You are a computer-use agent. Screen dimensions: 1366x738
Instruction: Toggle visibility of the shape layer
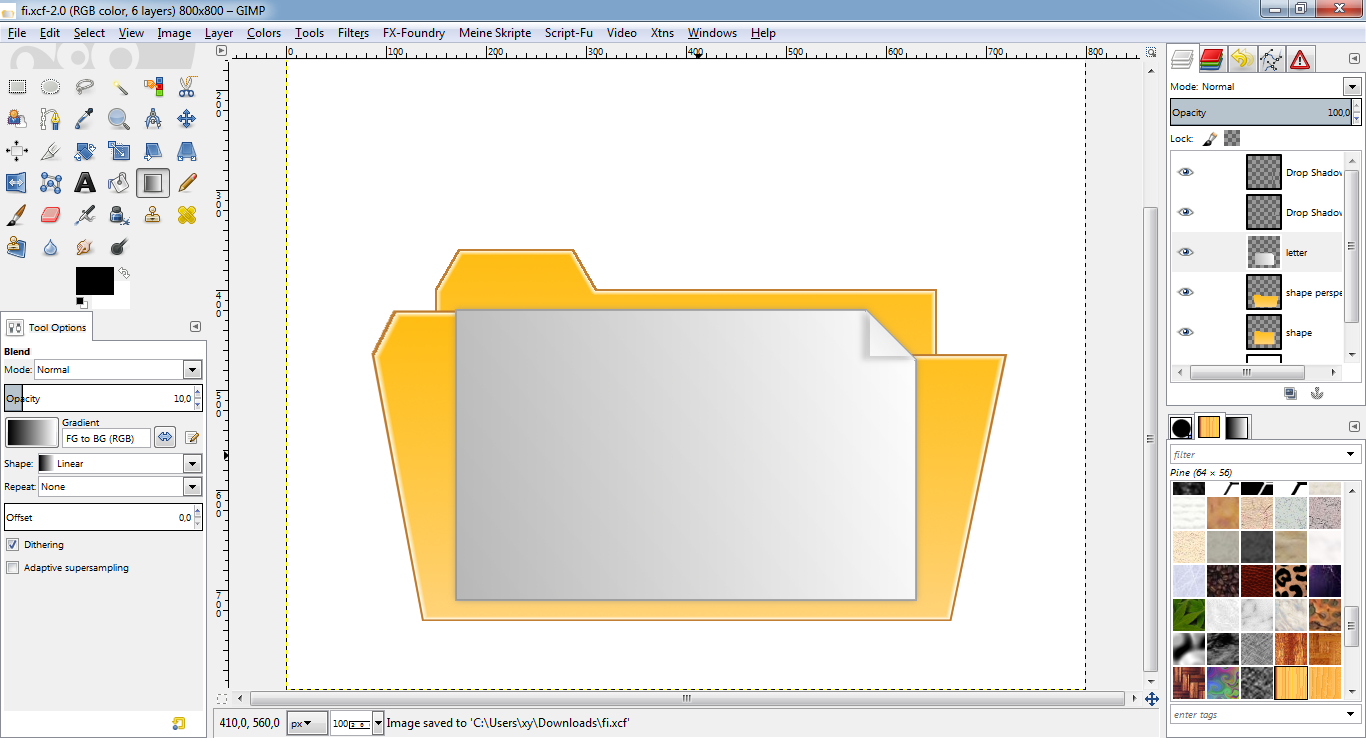point(1185,332)
